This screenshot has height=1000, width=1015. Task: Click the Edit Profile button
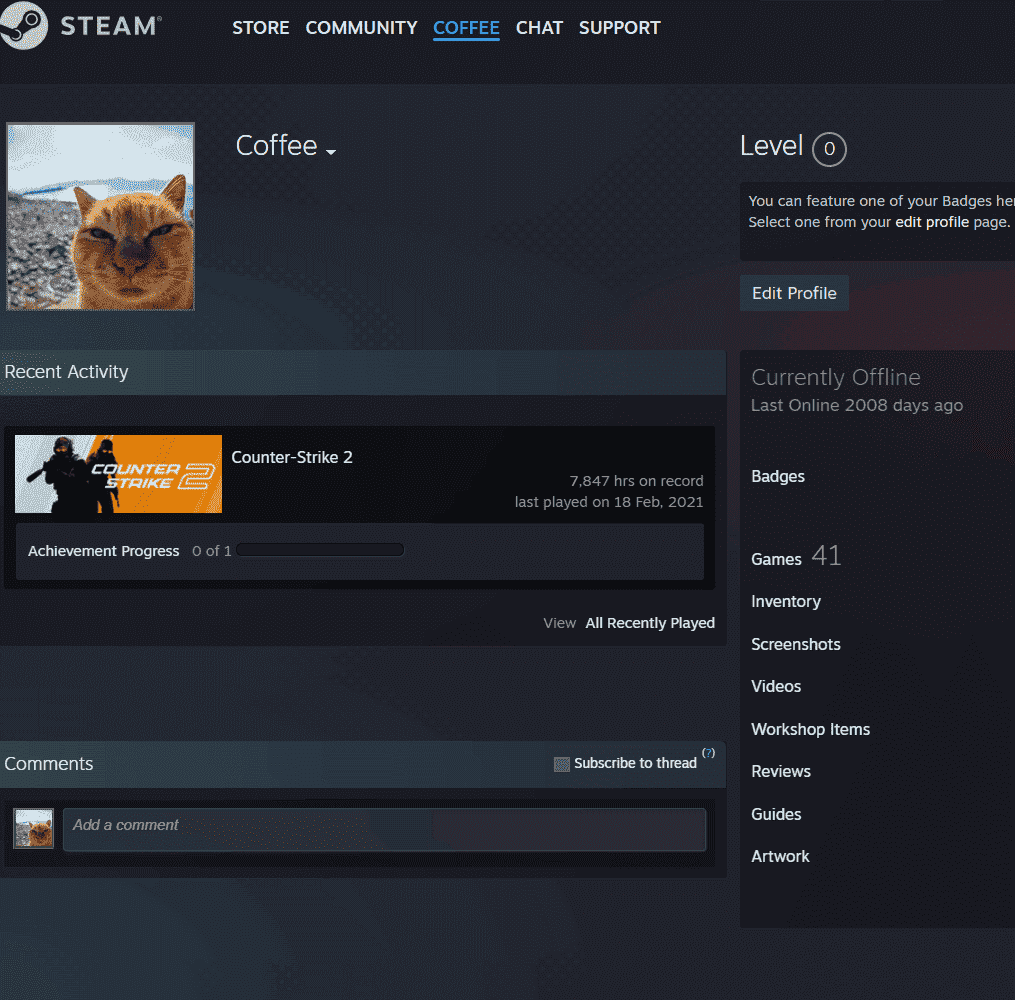pyautogui.click(x=794, y=293)
